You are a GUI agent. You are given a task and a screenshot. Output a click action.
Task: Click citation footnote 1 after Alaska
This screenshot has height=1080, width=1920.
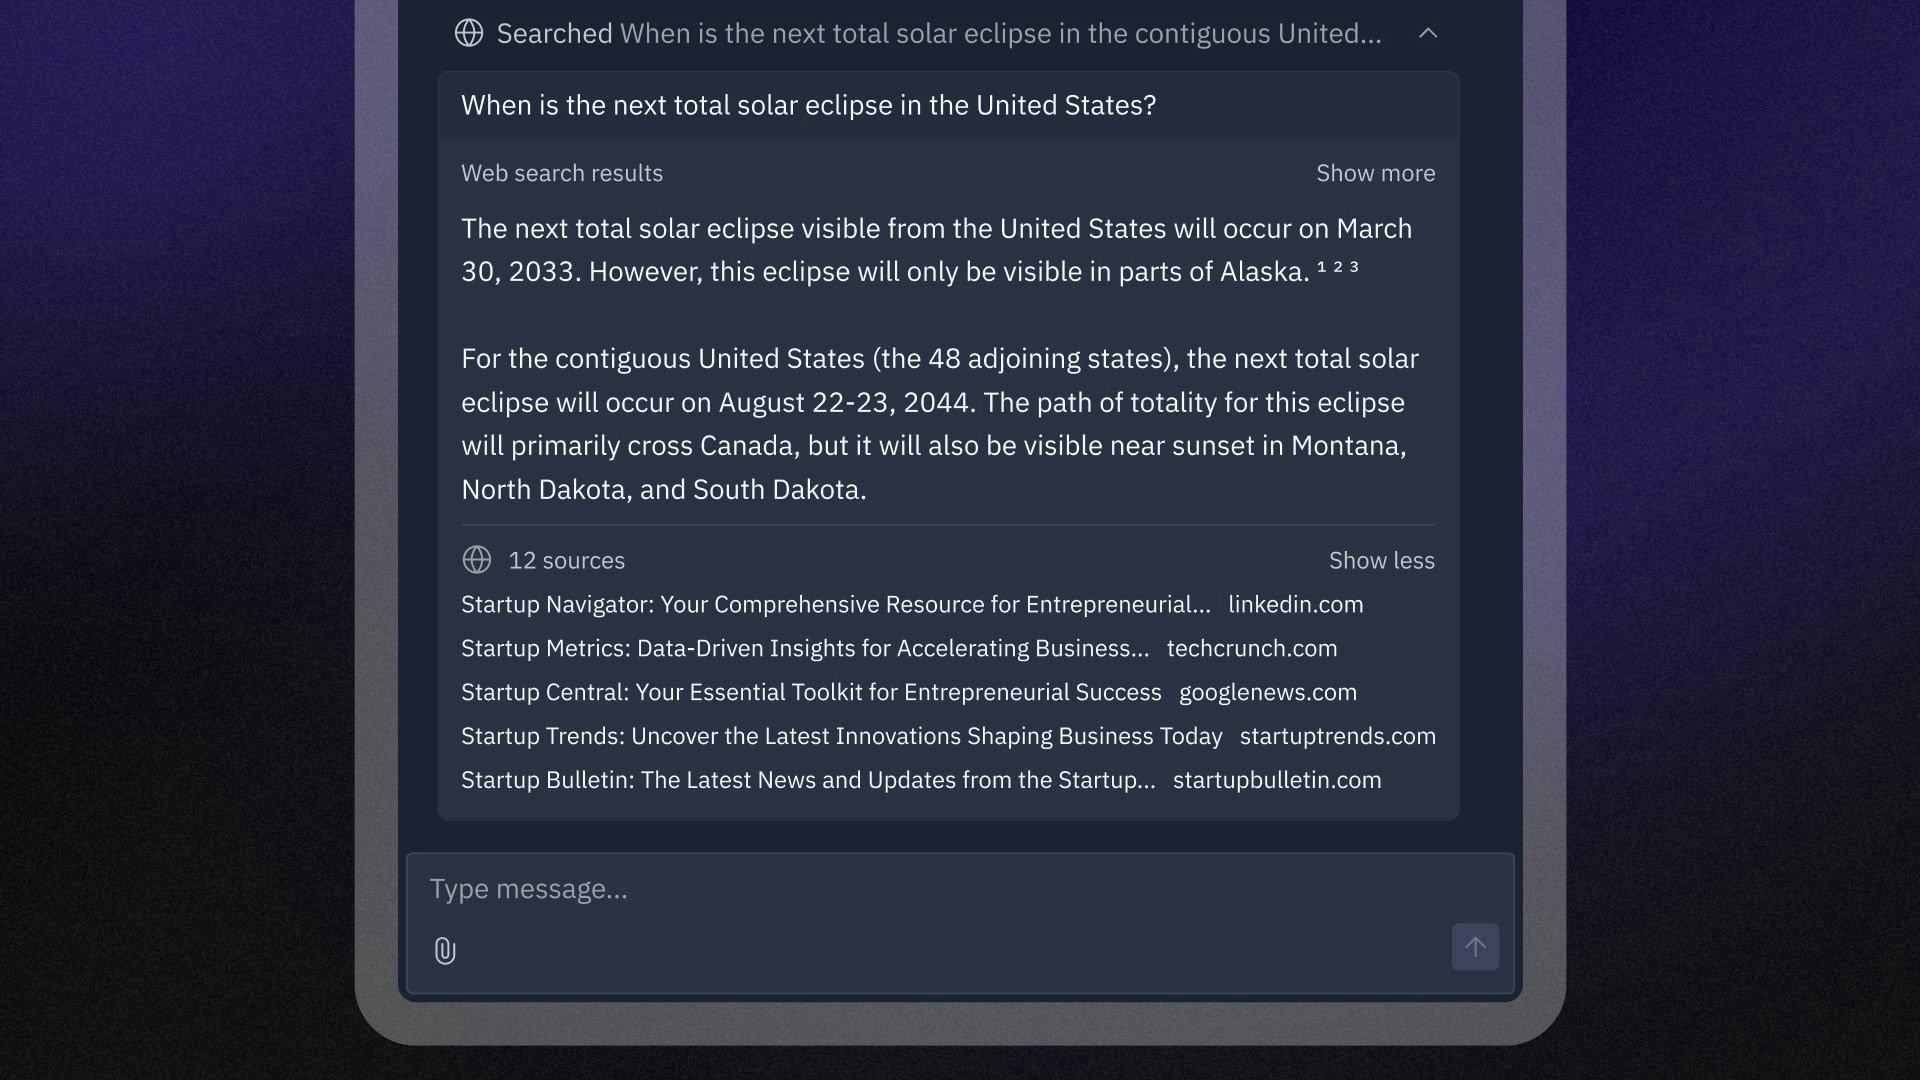click(1322, 267)
